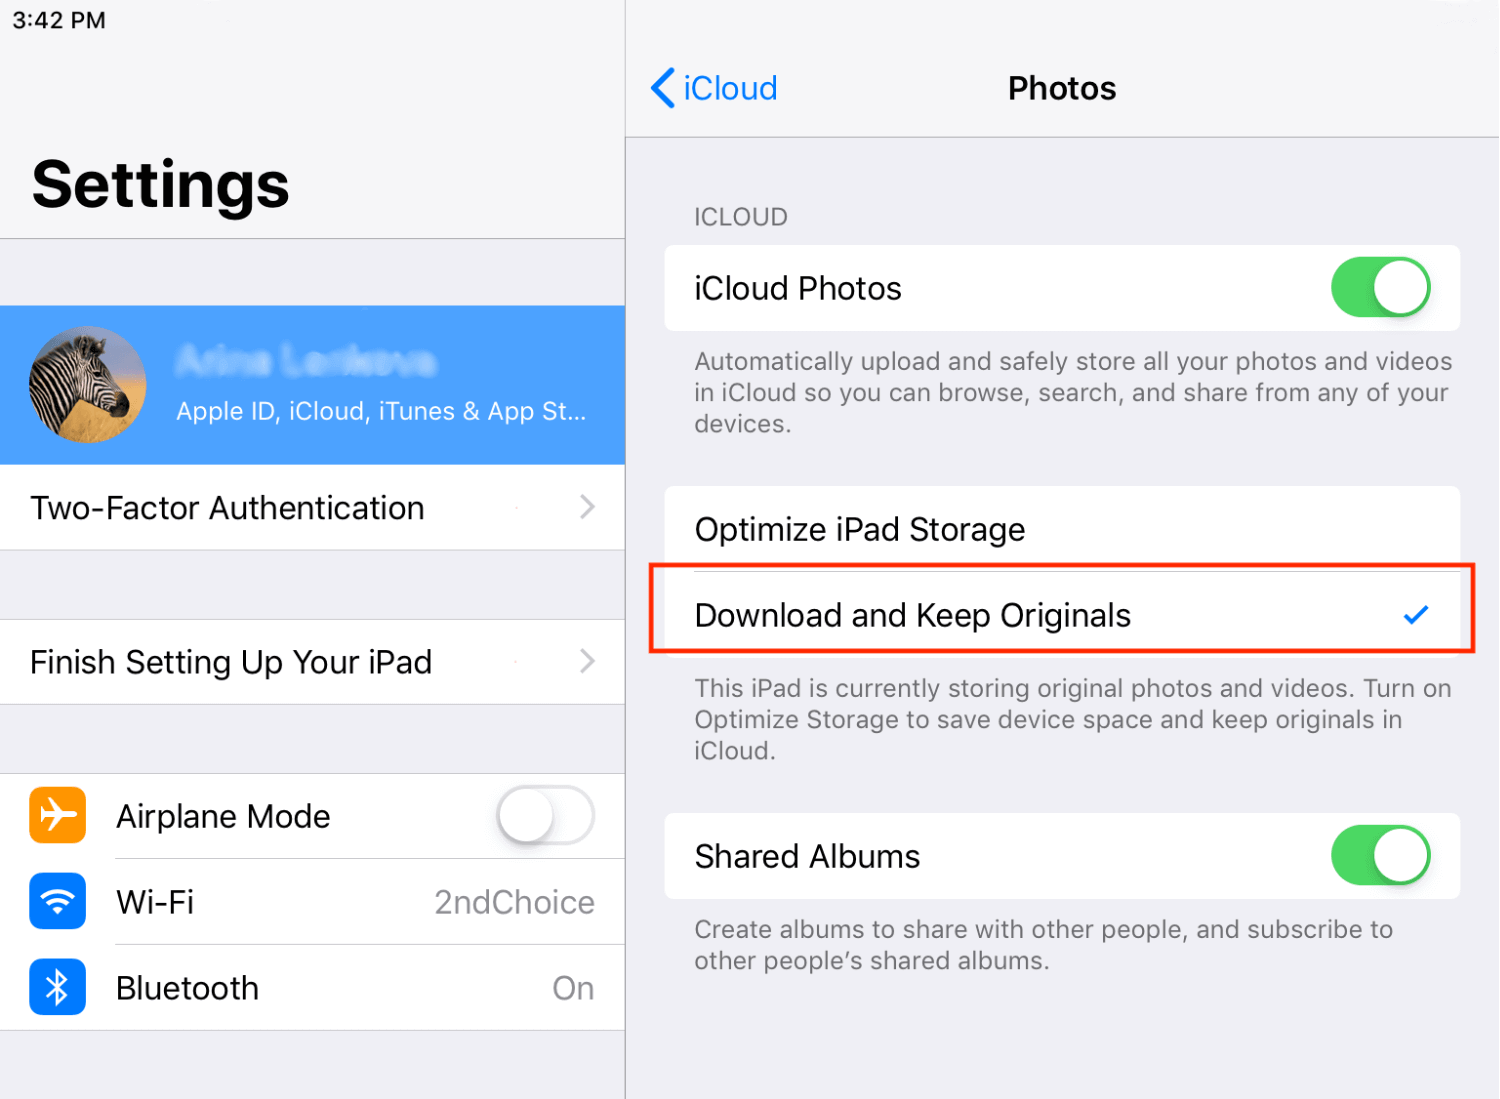
Task: Choose Download and Keep Originals
Action: tap(912, 616)
